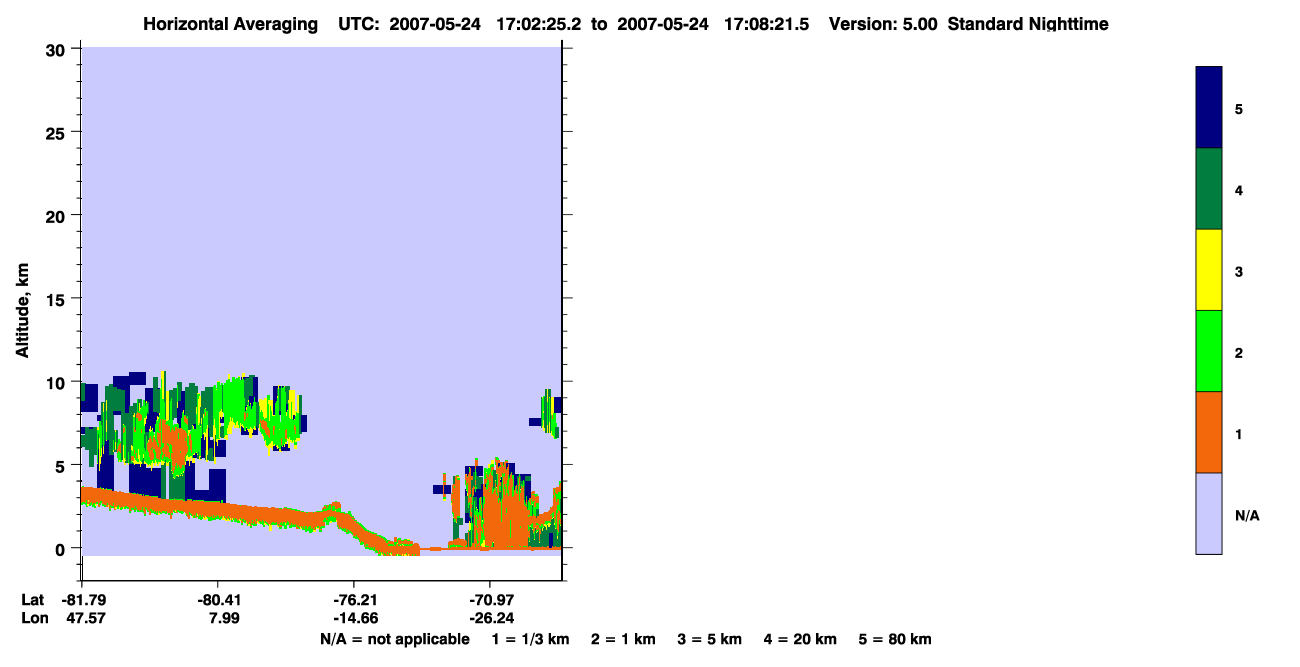Viewport: 1300px width, 667px height.
Task: Click legend text '1 = 1/3 km'
Action: pyautogui.click(x=530, y=639)
